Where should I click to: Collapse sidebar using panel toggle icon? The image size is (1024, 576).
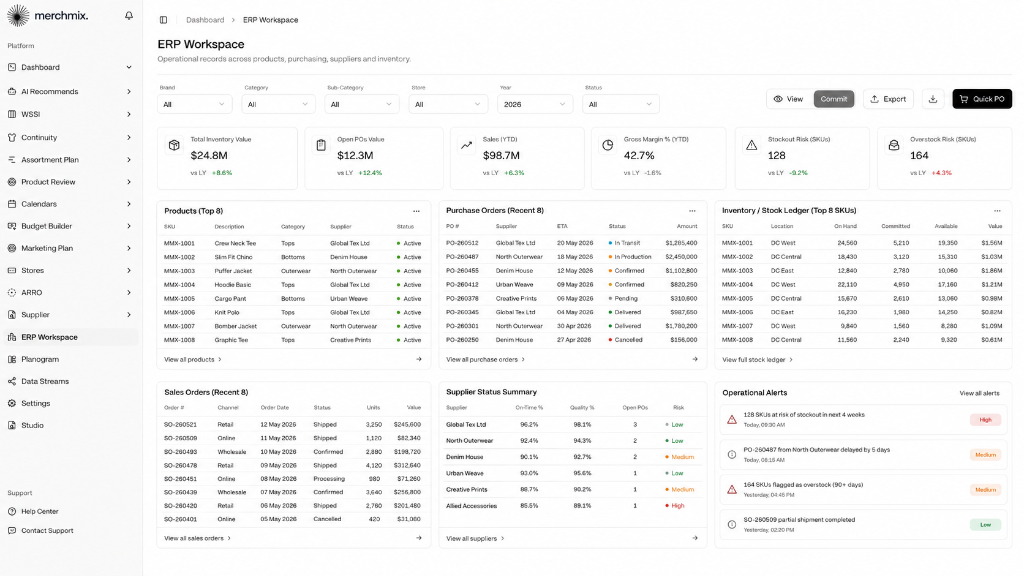pyautogui.click(x=163, y=20)
